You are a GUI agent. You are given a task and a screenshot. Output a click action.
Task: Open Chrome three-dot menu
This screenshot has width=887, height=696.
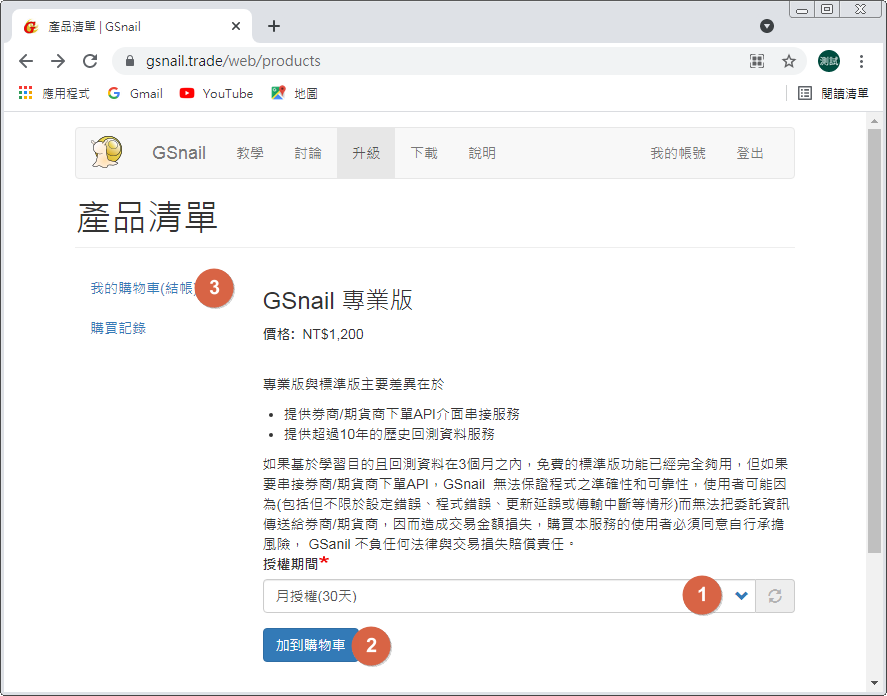(861, 61)
